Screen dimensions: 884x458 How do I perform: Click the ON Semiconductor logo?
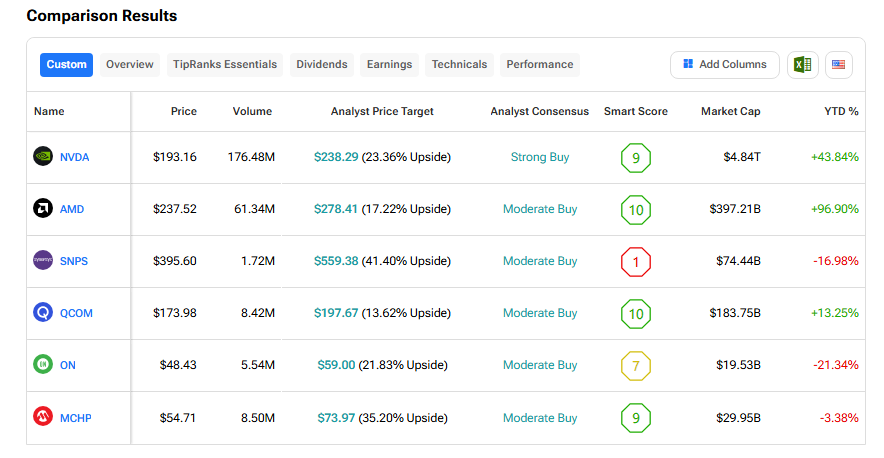point(43,365)
